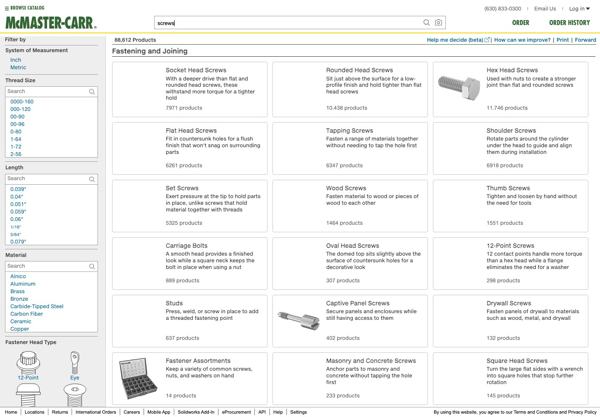The height and width of the screenshot is (417, 600).
Task: Filter by Inch system of measurement
Action: click(x=16, y=60)
